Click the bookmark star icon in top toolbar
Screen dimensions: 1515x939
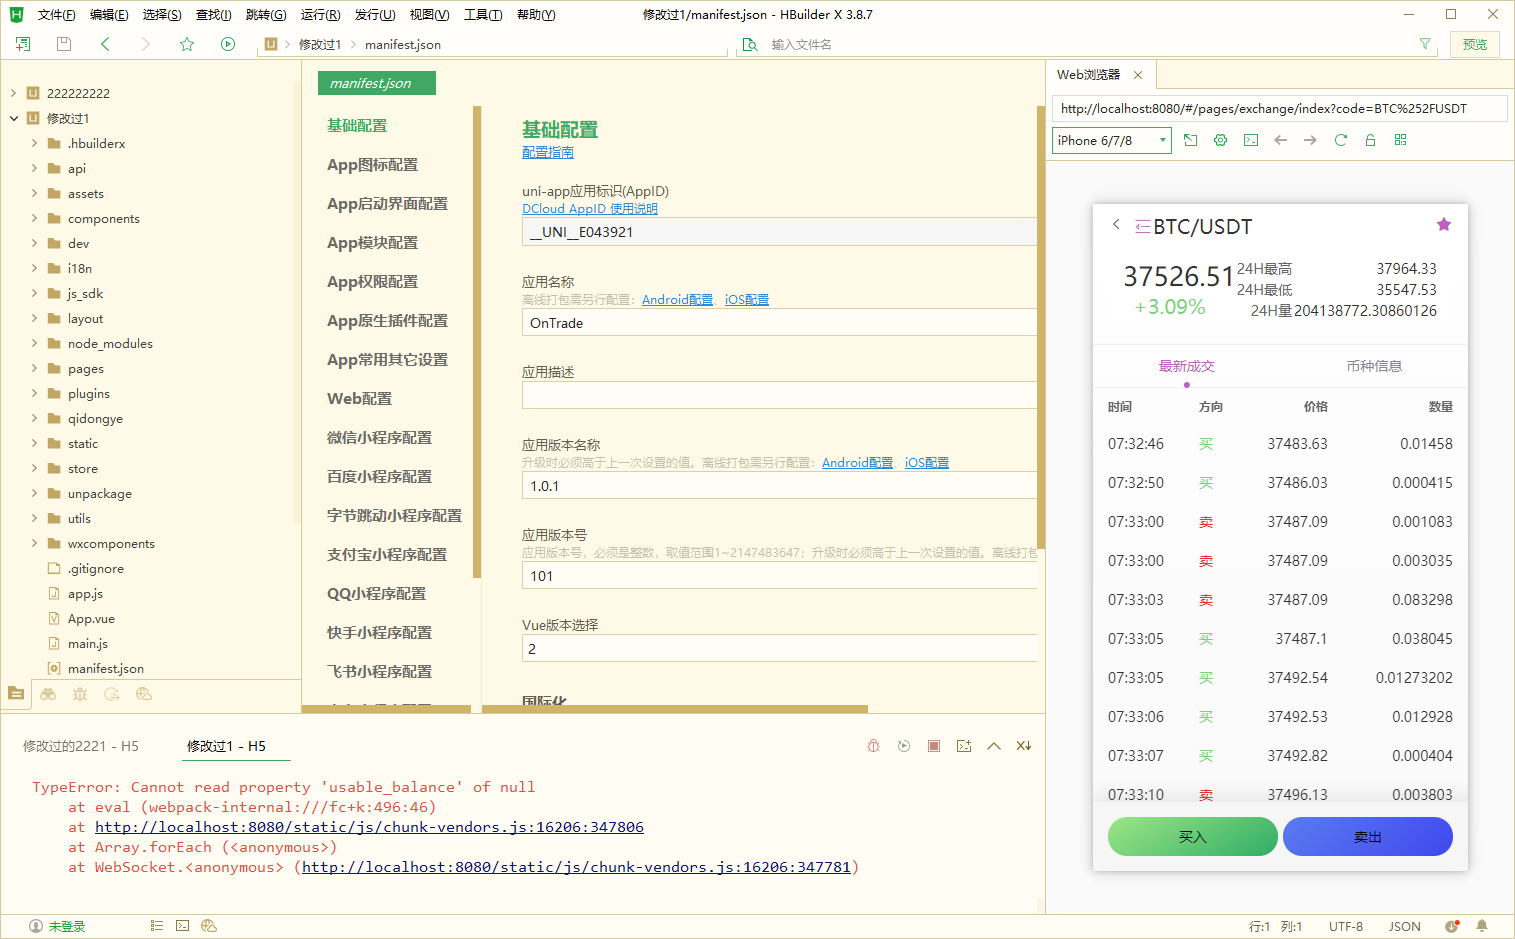click(187, 44)
